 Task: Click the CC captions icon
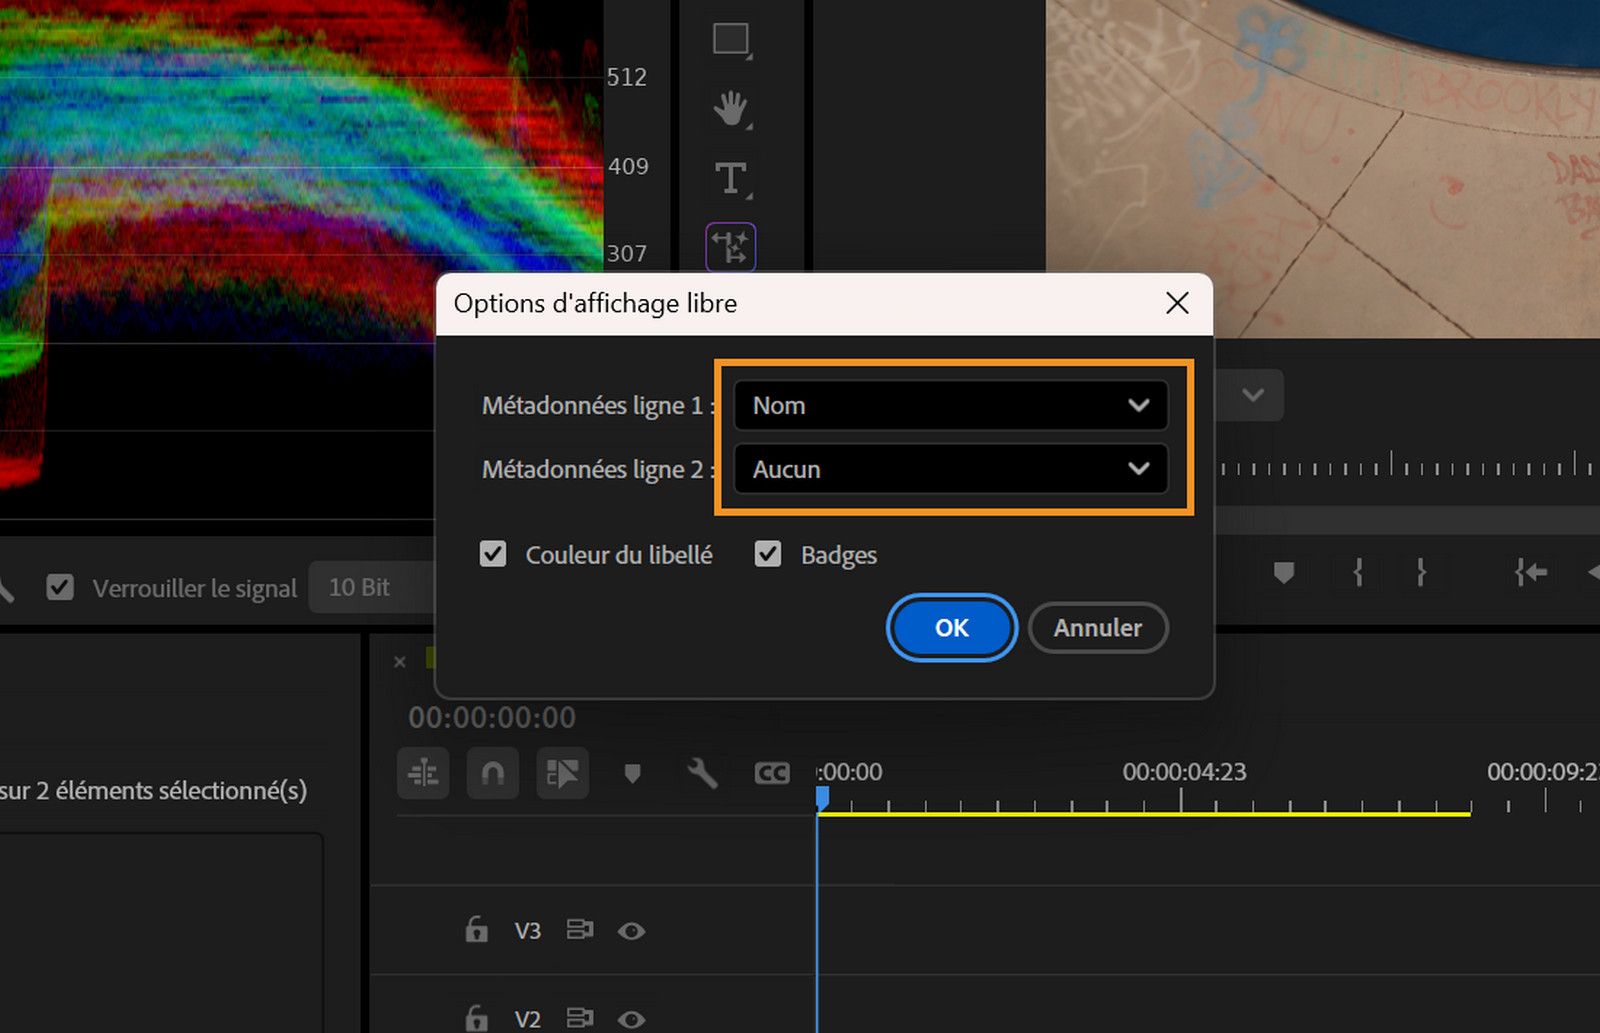(x=772, y=773)
